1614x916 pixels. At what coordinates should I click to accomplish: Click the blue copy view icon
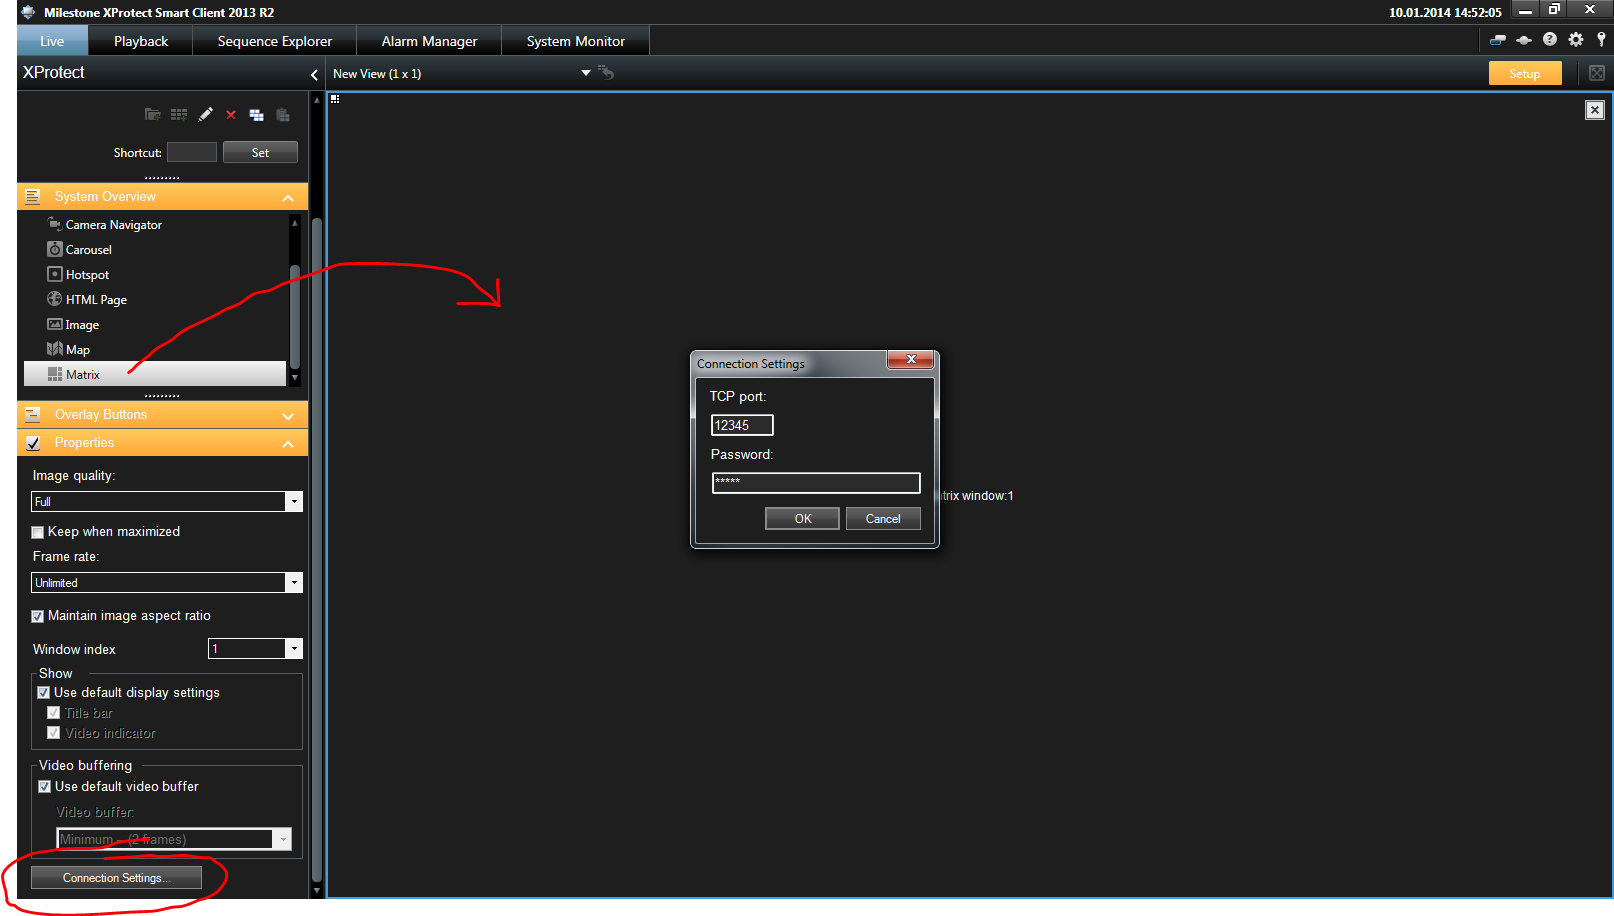[x=257, y=115]
